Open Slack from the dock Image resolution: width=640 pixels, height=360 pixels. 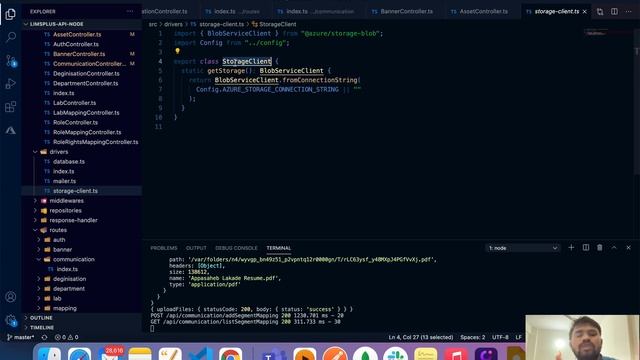pyautogui.click(x=395, y=354)
